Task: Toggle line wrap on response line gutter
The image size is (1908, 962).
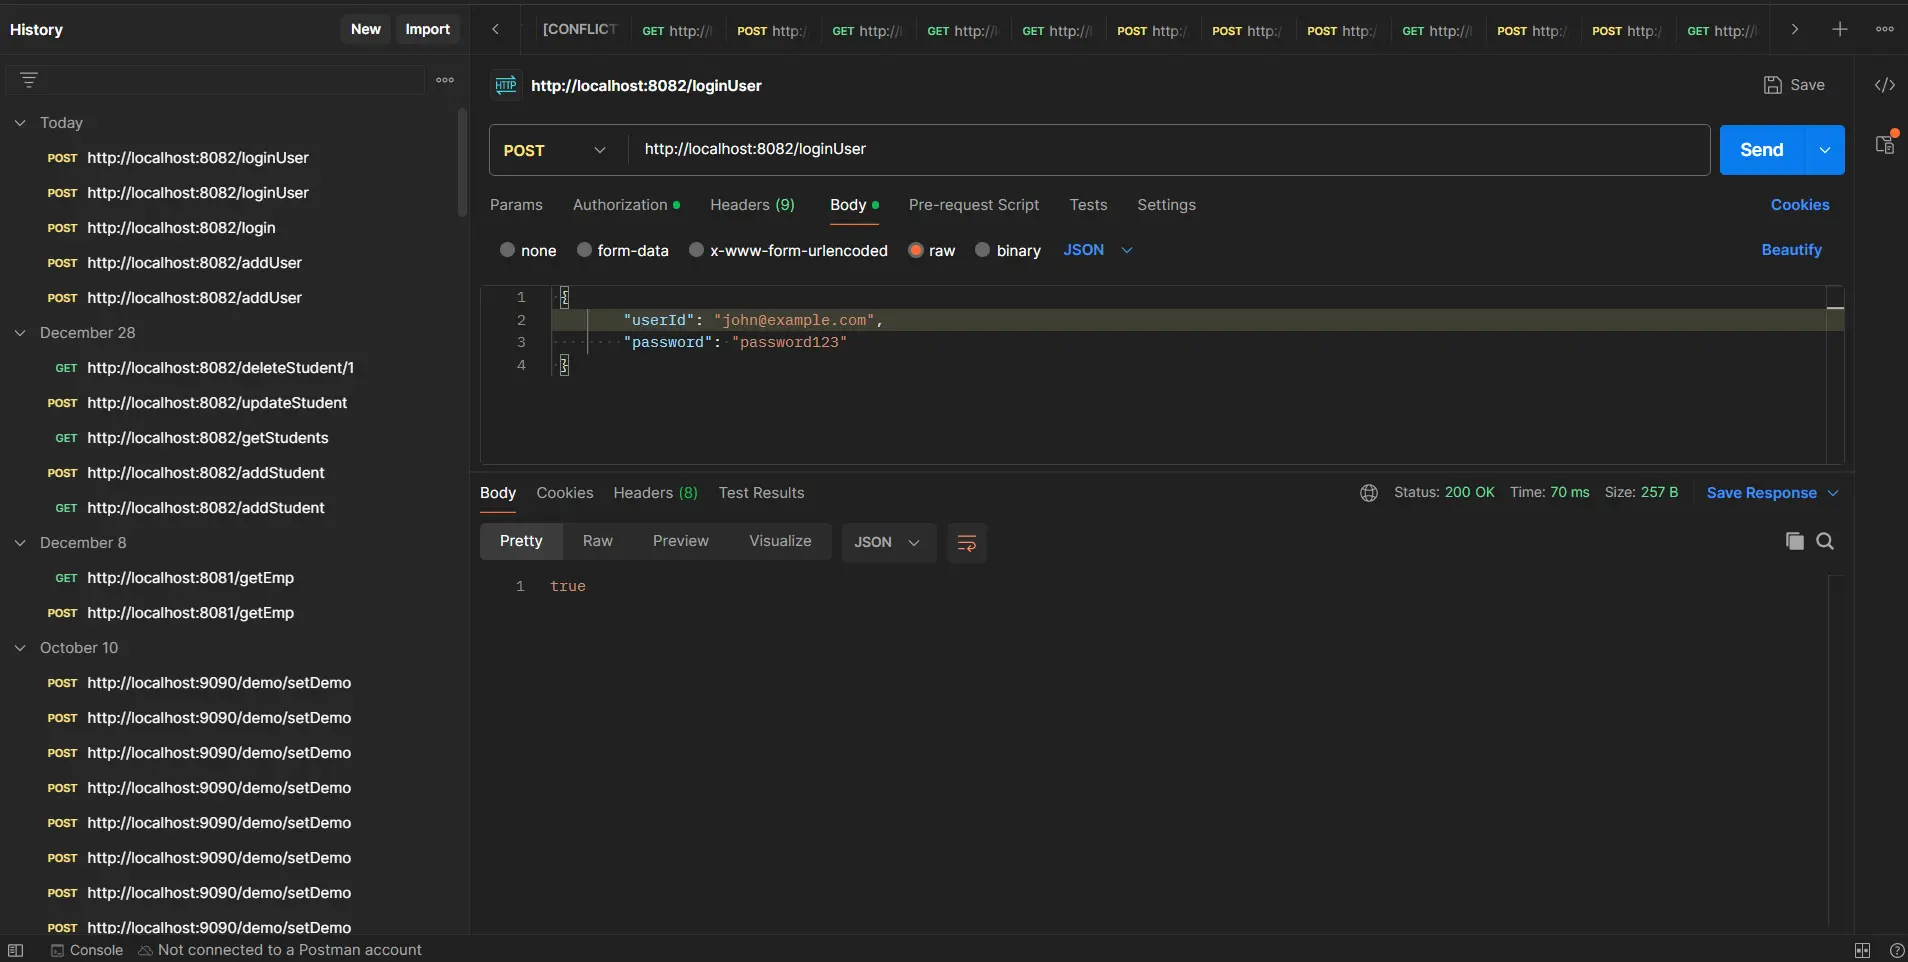Action: pyautogui.click(x=967, y=543)
